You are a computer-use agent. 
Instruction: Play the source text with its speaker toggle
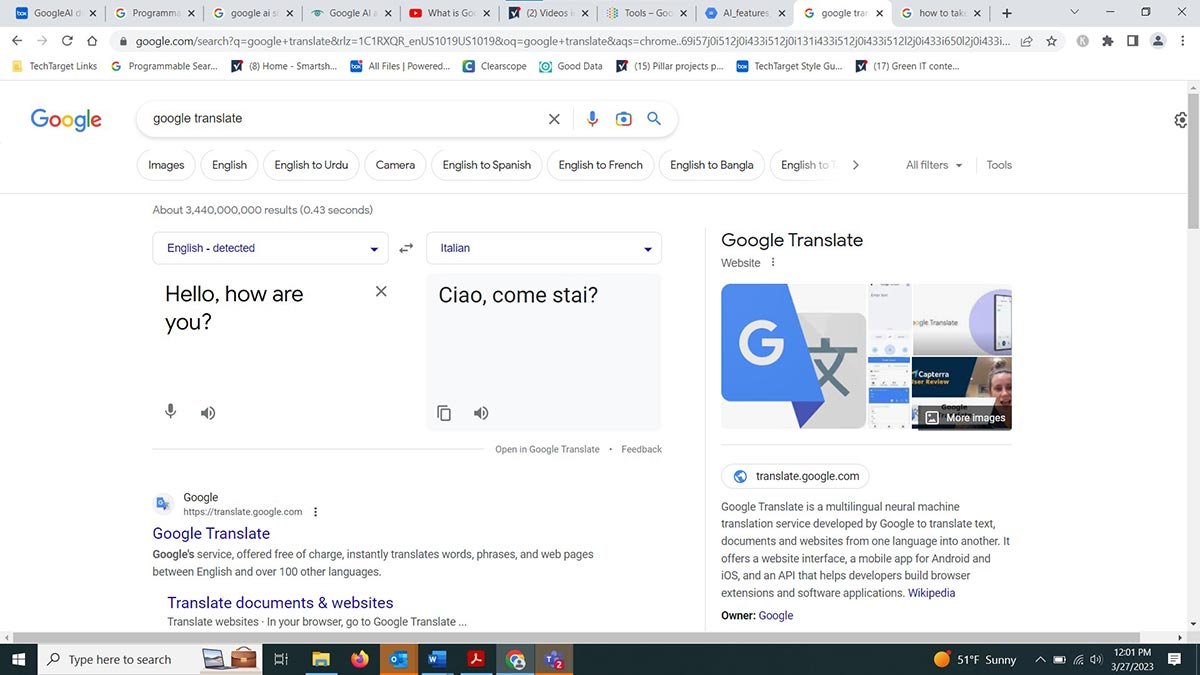coord(208,411)
